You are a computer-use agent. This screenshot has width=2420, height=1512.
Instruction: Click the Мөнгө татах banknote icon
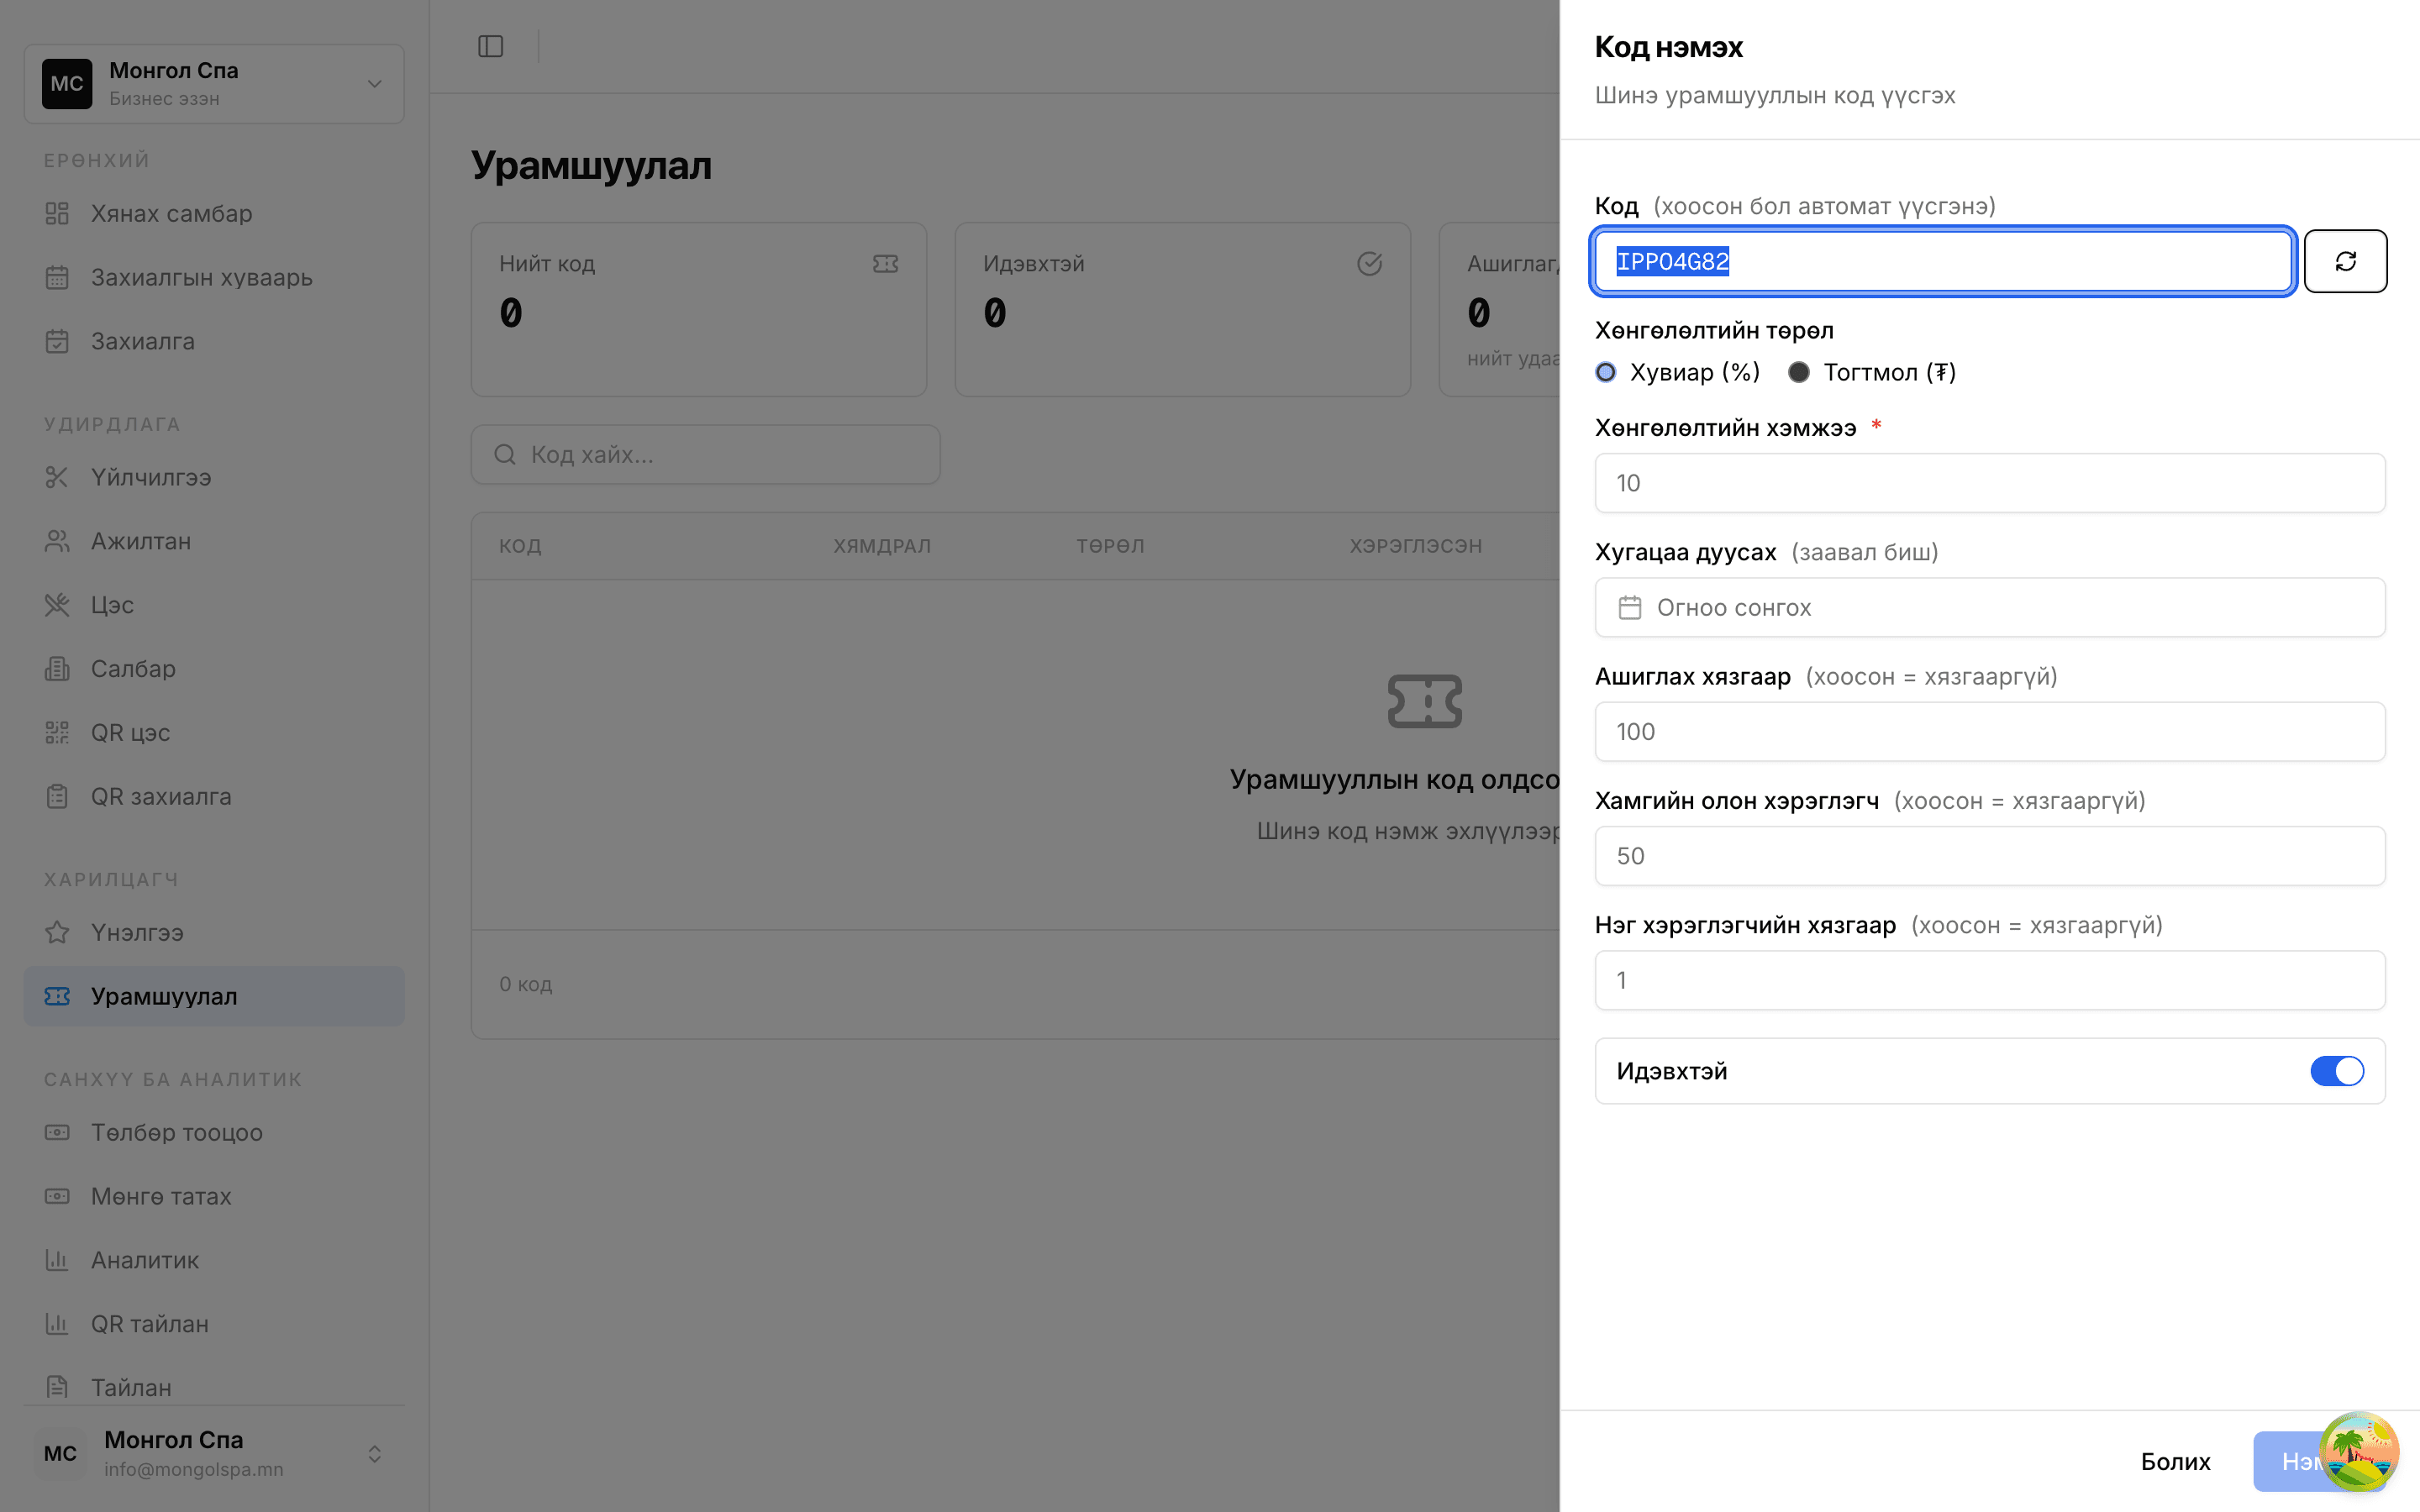click(x=57, y=1196)
